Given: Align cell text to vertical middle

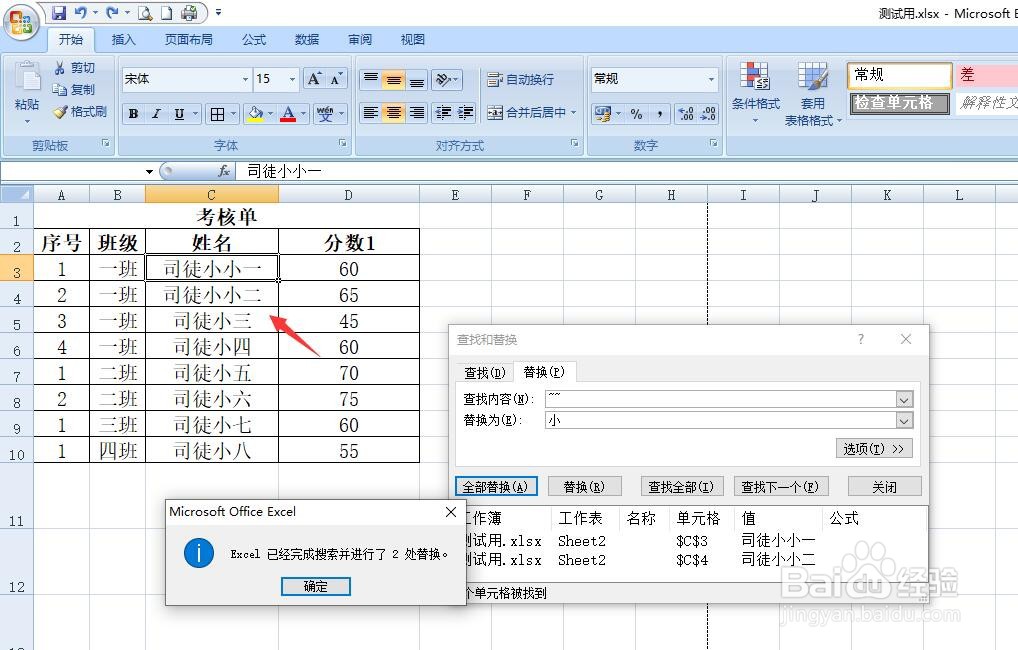Looking at the screenshot, I should click(393, 79).
